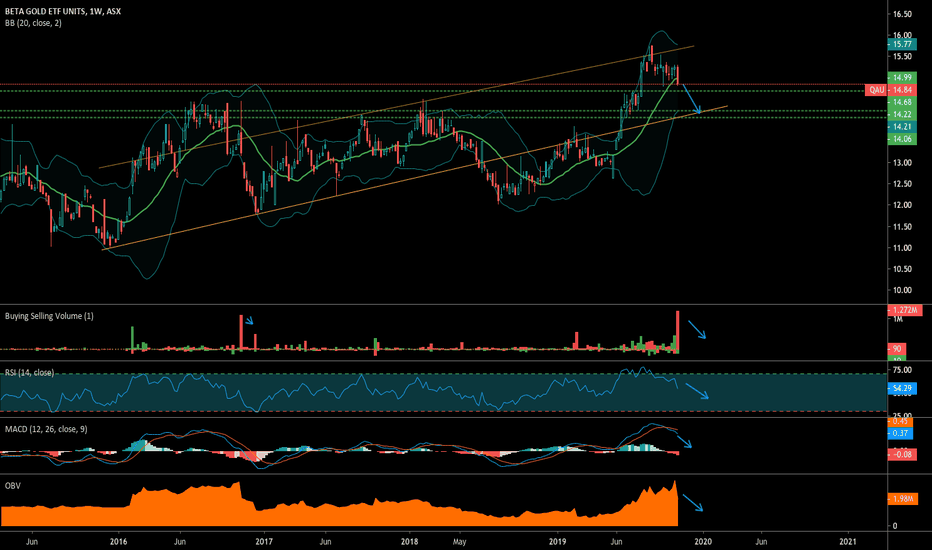Select the 1.272M volume value label
Image resolution: width=932 pixels, height=550 pixels.
(x=905, y=310)
